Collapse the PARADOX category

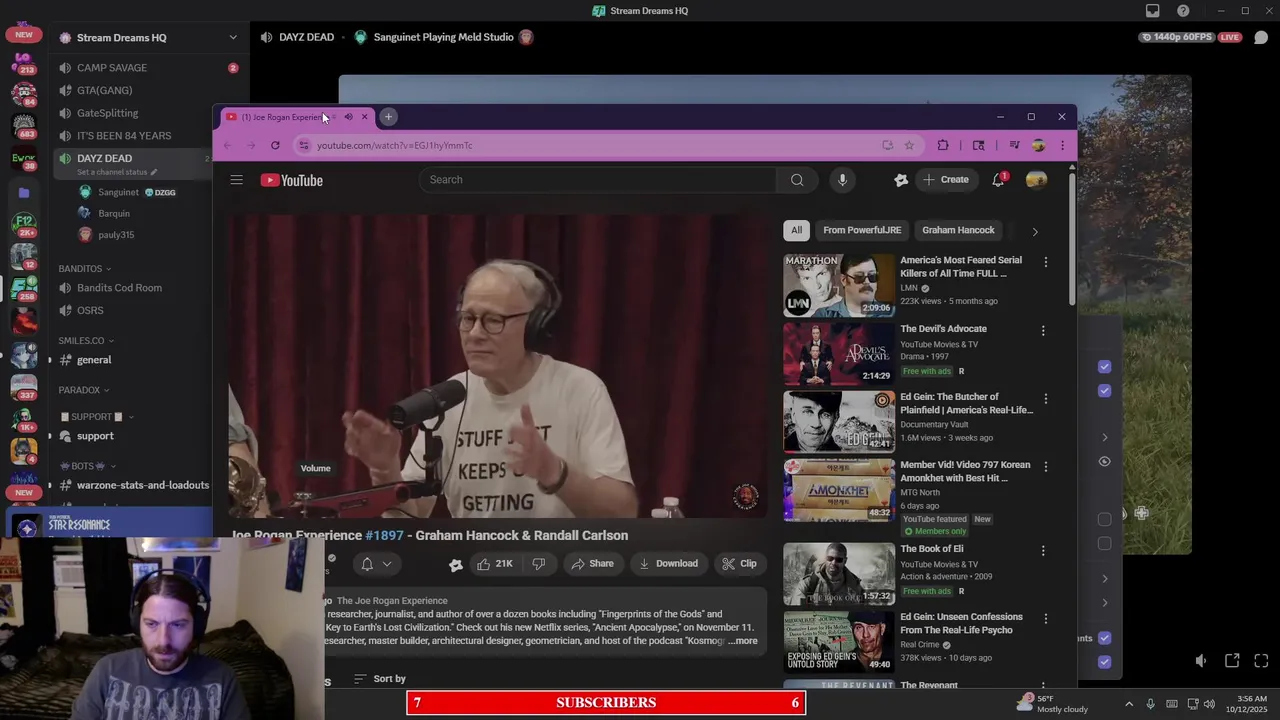click(x=84, y=390)
